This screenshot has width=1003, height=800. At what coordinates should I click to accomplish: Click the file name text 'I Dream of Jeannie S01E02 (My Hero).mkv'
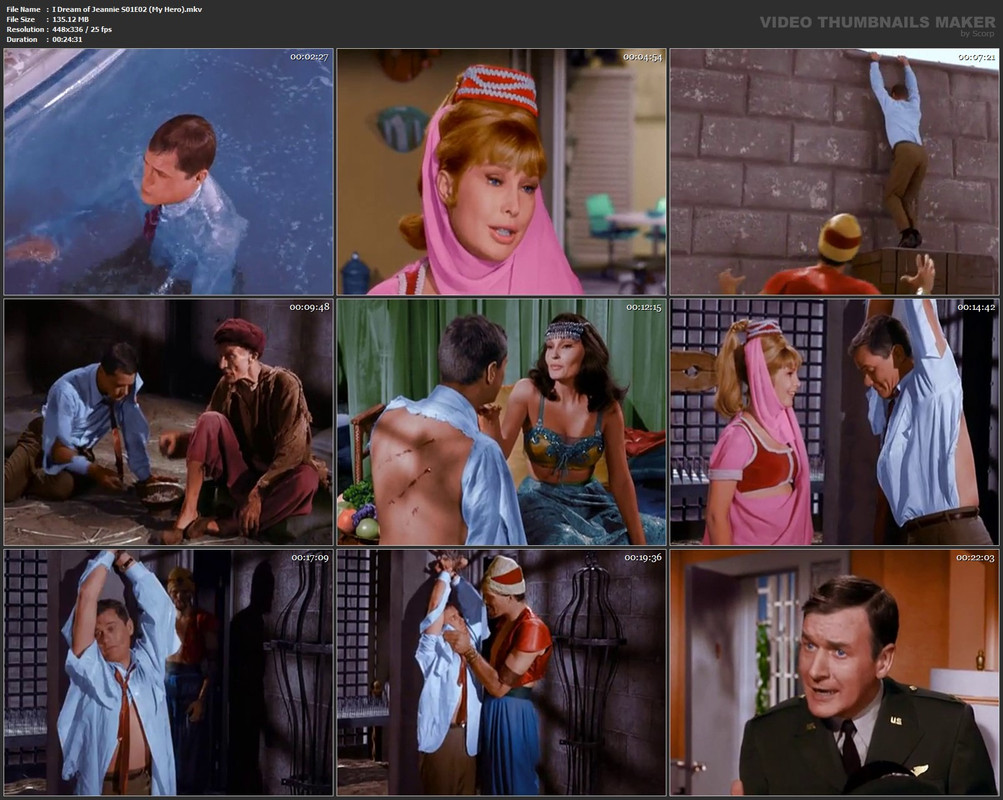coord(127,10)
